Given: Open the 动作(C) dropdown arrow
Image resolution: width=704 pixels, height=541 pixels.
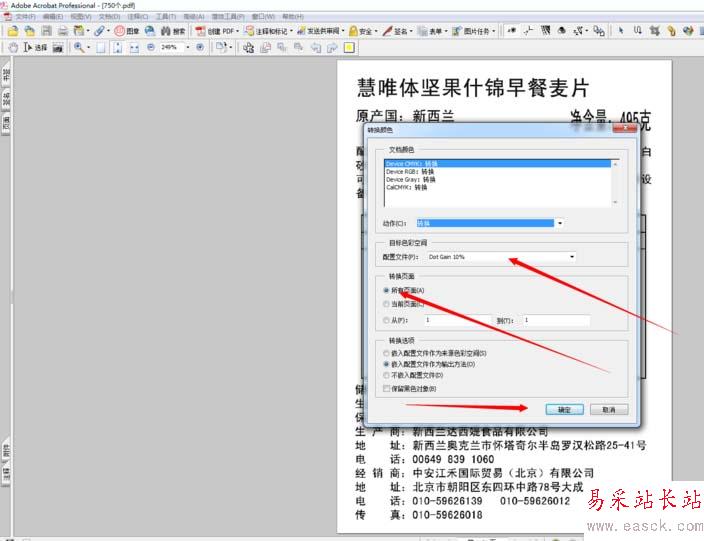Looking at the screenshot, I should 560,223.
